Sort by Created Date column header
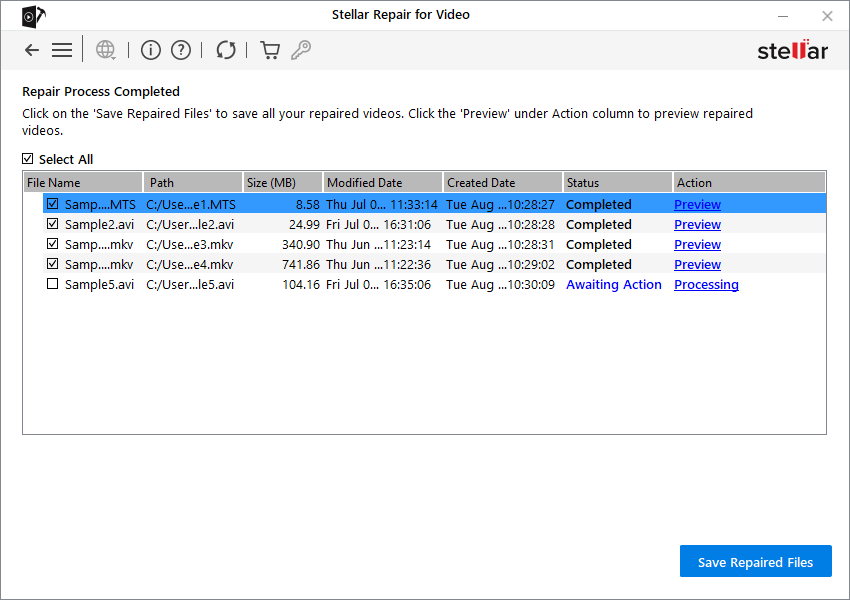 pyautogui.click(x=503, y=183)
